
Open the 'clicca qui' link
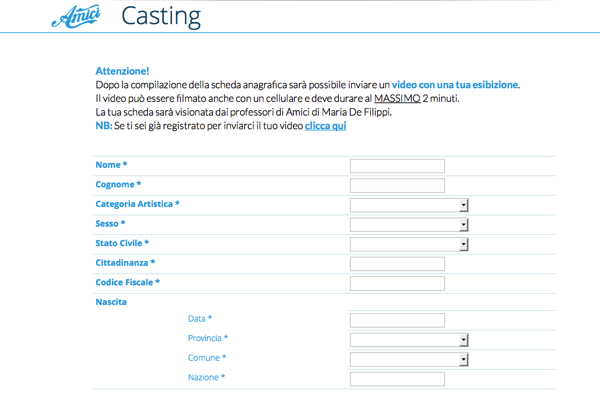tap(325, 127)
